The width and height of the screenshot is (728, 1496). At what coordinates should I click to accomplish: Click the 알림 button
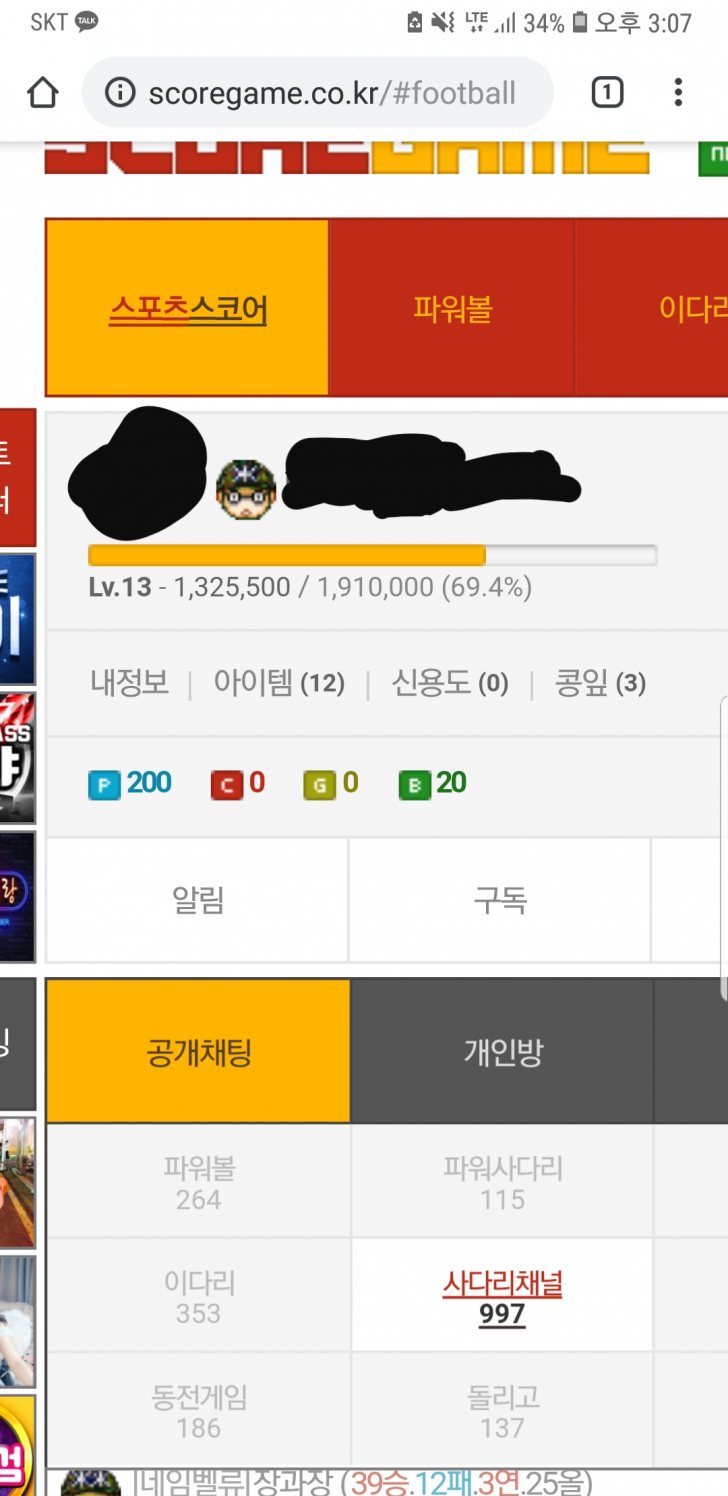[x=198, y=900]
